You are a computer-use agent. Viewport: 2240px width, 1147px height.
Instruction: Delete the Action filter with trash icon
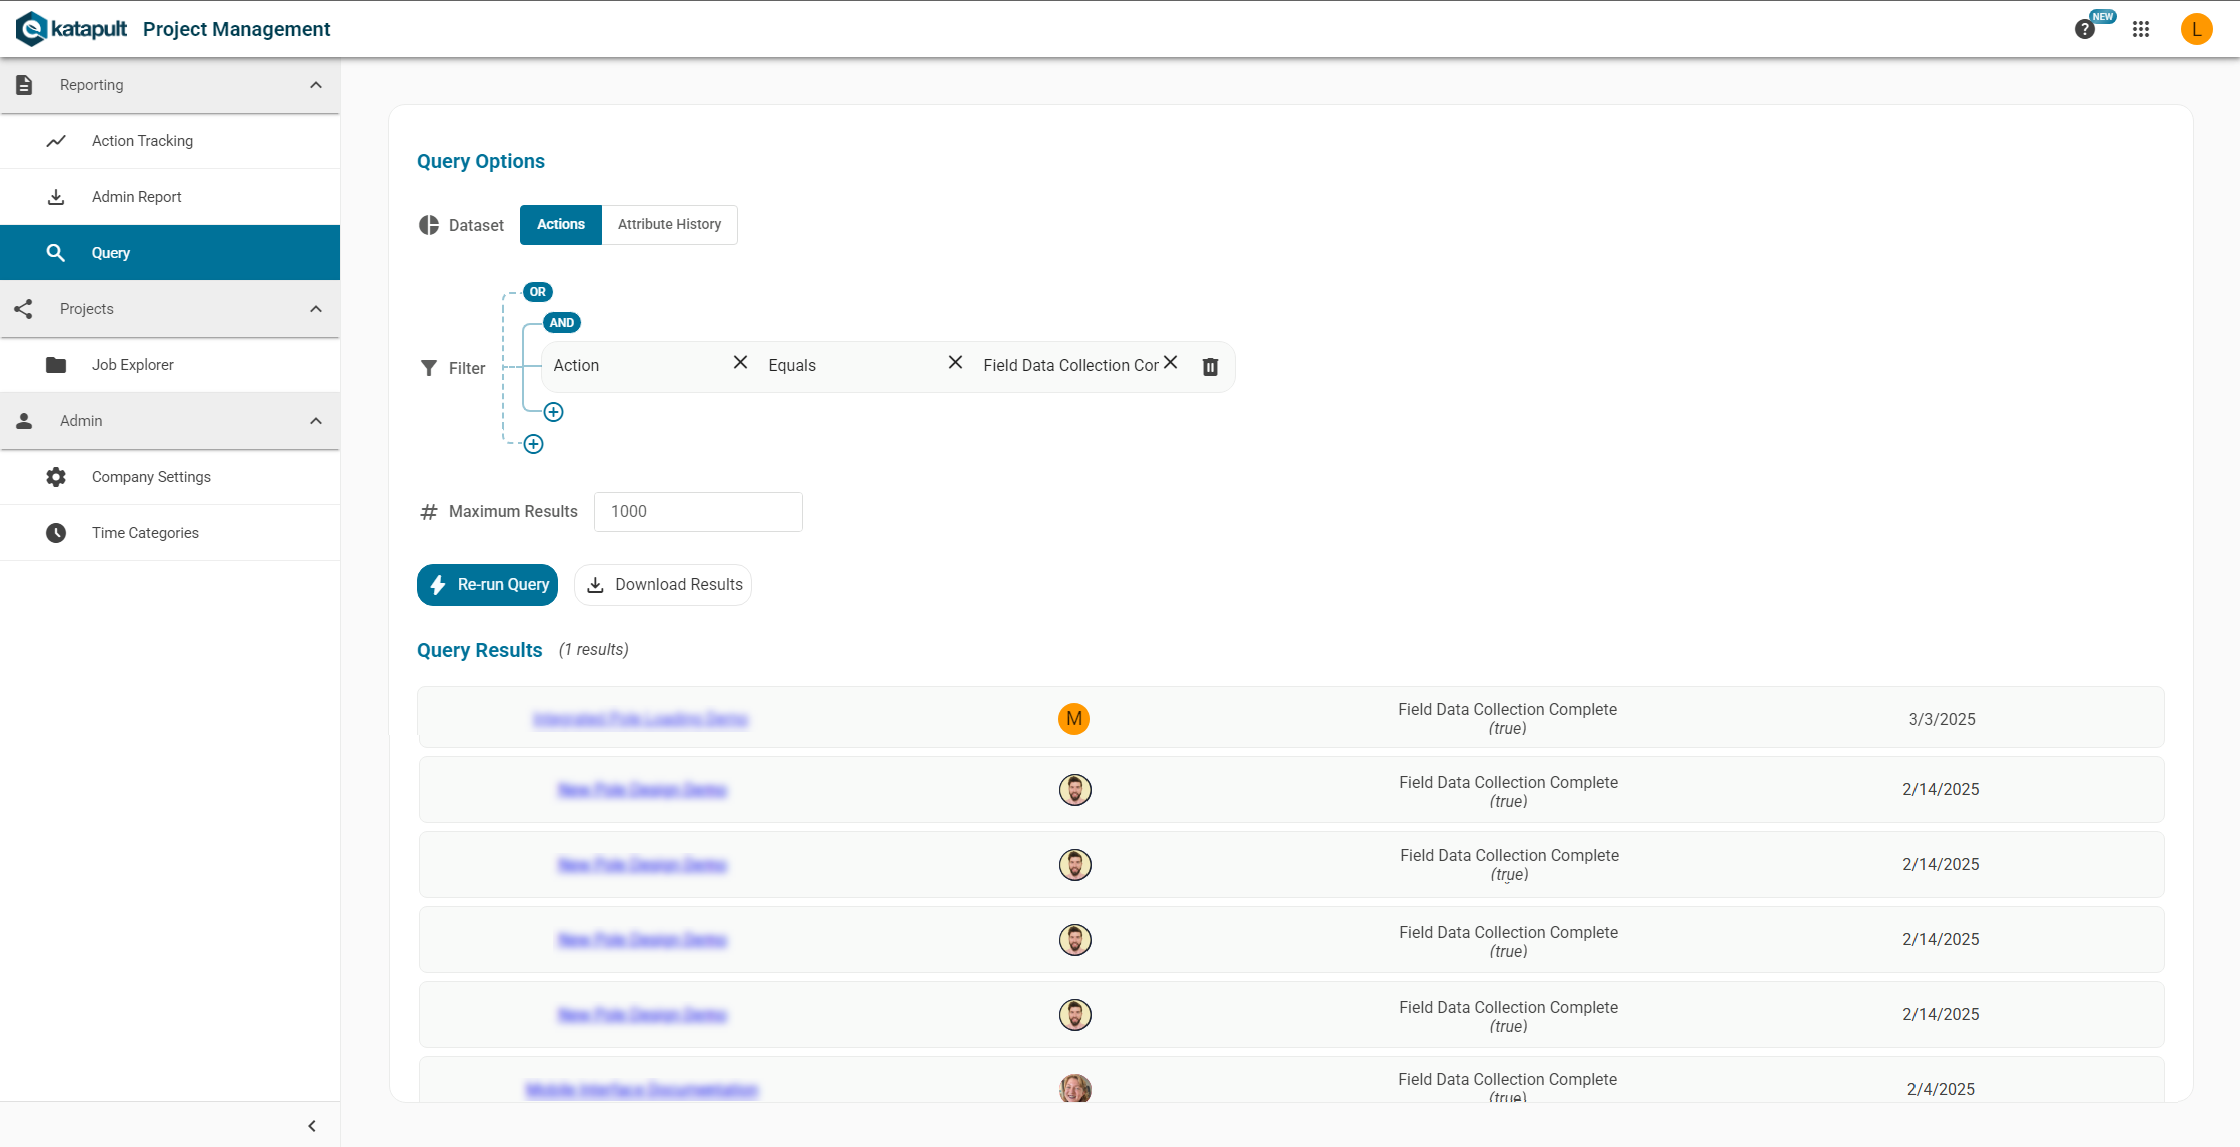coord(1210,366)
